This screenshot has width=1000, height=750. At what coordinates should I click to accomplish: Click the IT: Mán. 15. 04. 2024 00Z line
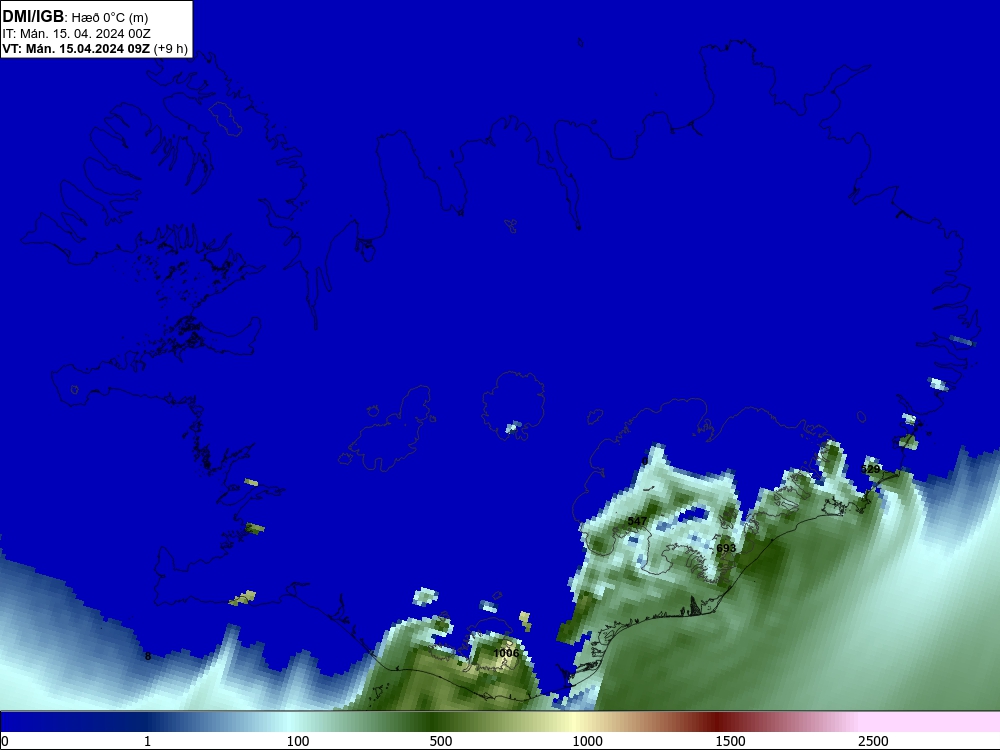tap(77, 34)
